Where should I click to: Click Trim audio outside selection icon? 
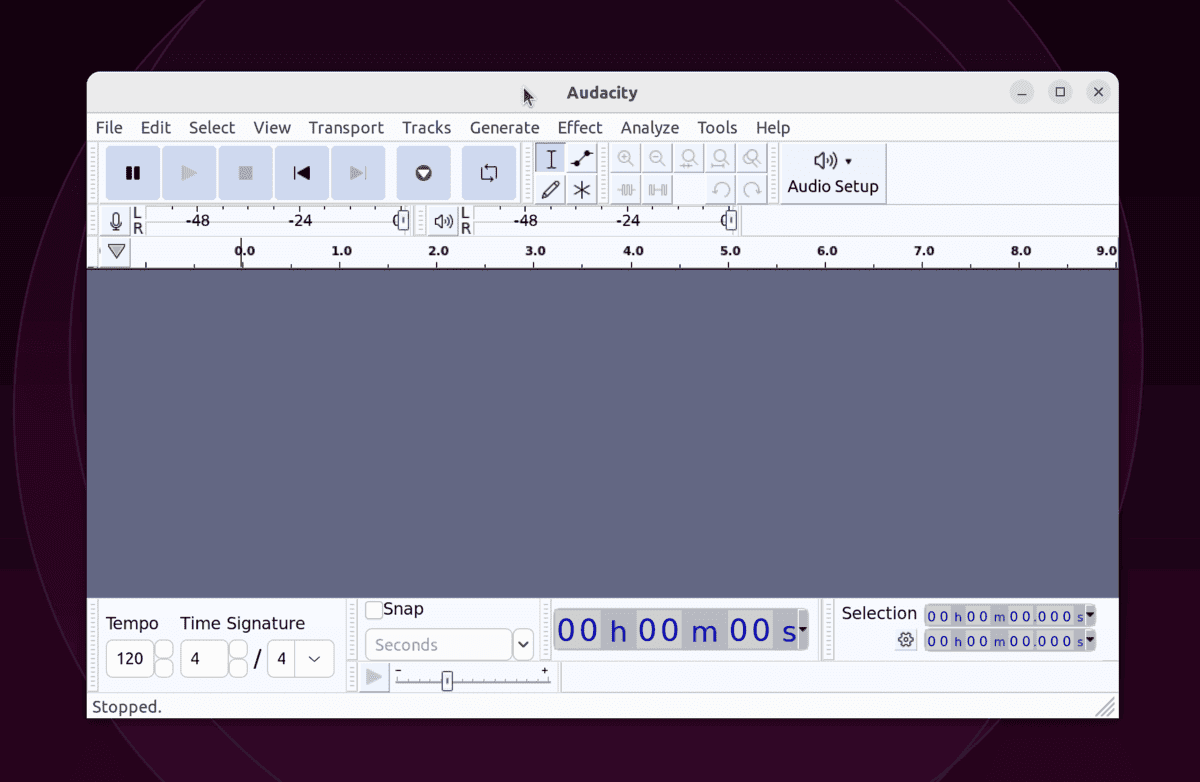(626, 189)
